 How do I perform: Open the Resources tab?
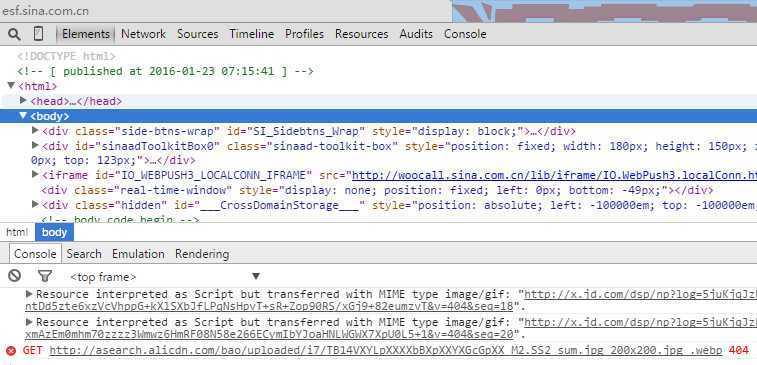362,34
